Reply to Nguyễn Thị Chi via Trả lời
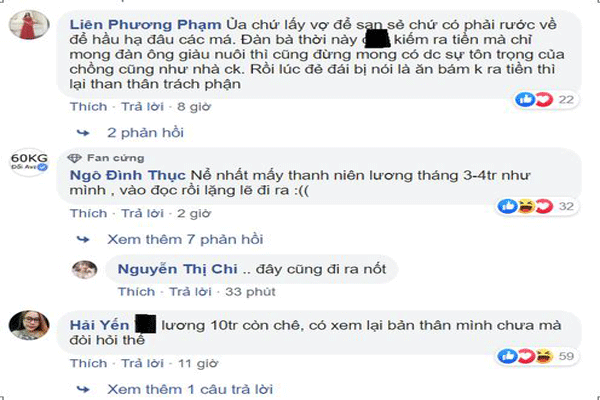Image resolution: width=600 pixels, height=400 pixels. [190, 292]
